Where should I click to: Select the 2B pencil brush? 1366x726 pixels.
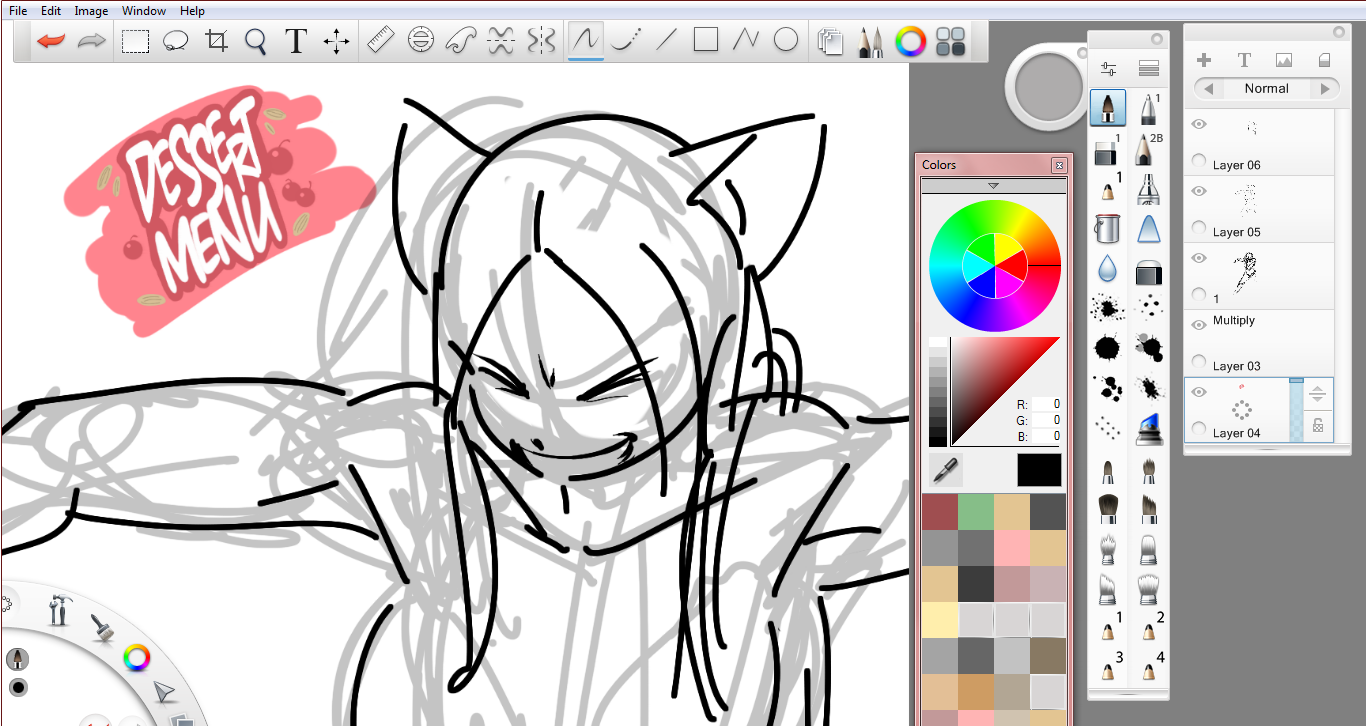pos(1149,148)
